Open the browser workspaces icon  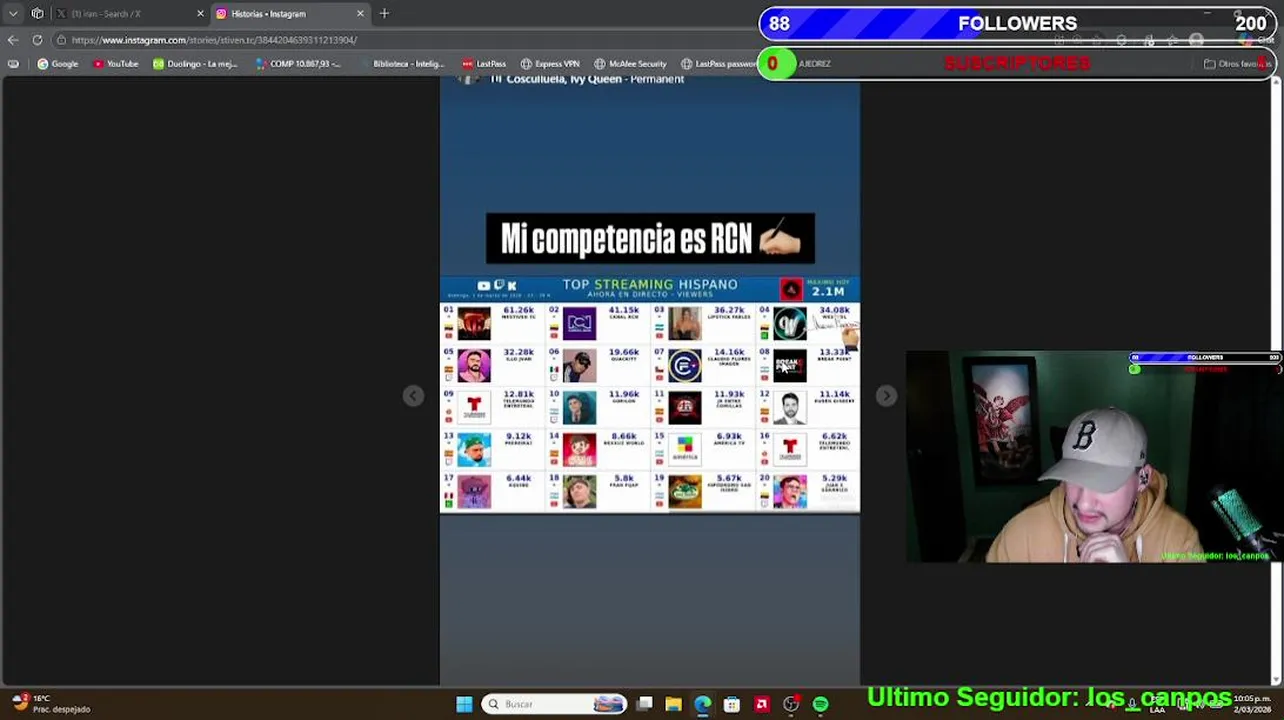click(x=37, y=14)
